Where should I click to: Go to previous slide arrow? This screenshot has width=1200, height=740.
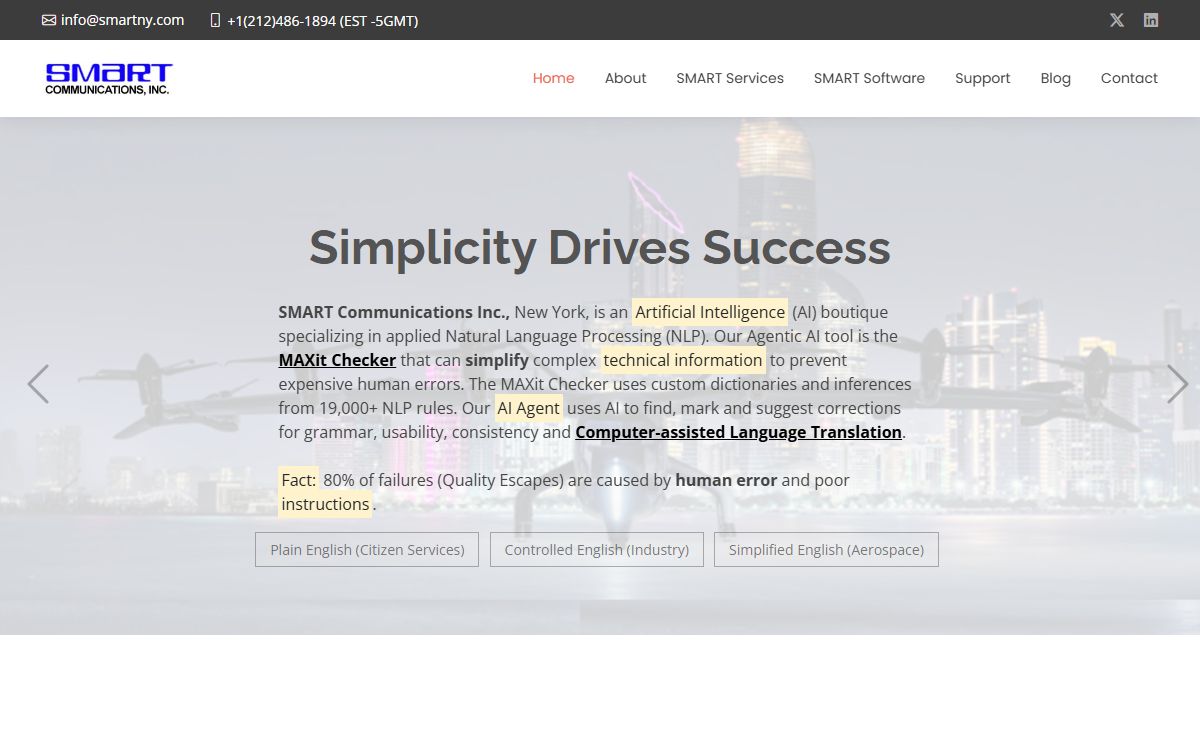coord(38,384)
